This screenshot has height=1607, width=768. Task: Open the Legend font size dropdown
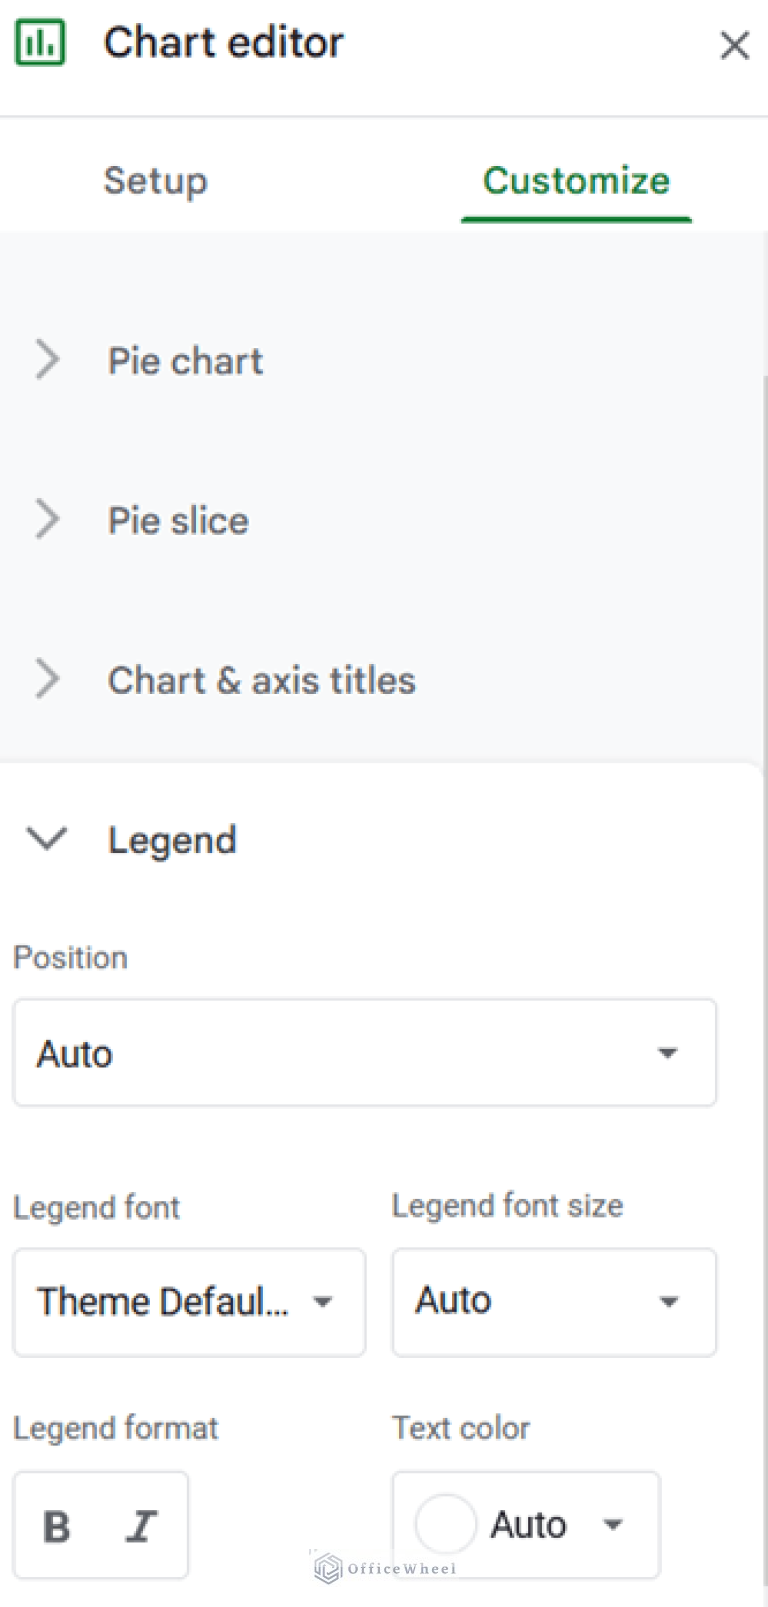(x=553, y=1302)
